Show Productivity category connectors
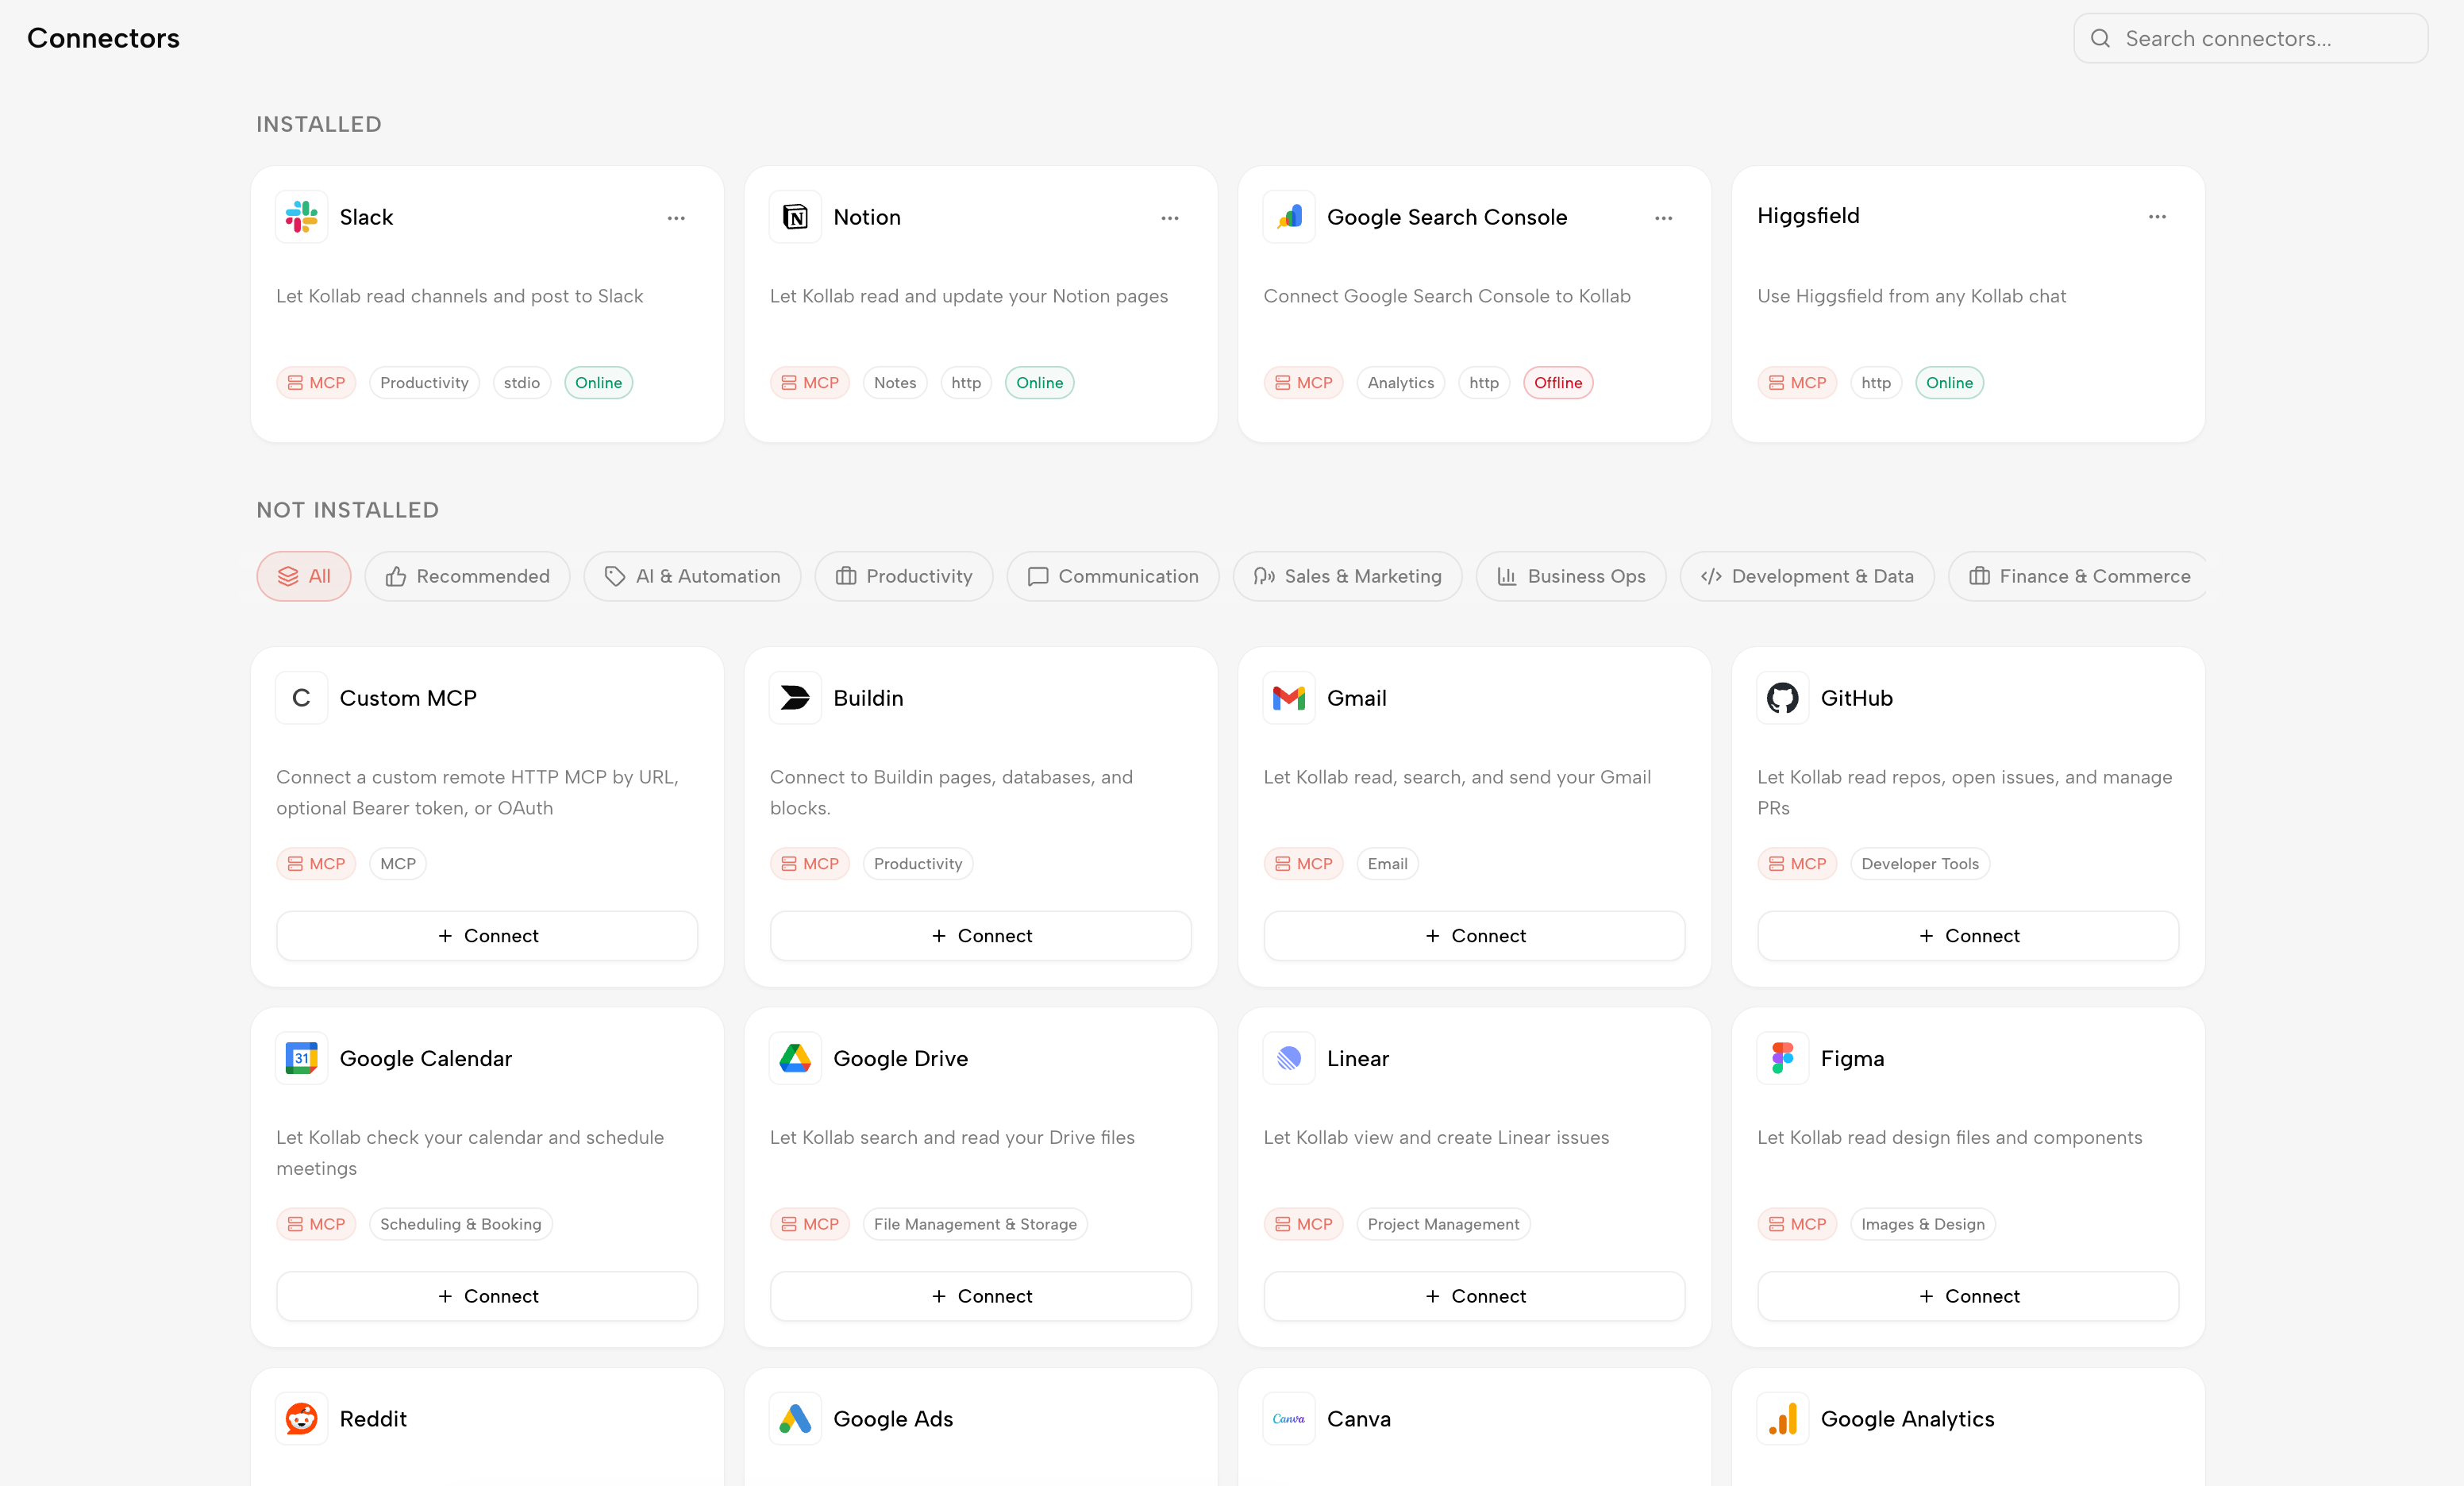This screenshot has height=1486, width=2464. click(x=904, y=576)
